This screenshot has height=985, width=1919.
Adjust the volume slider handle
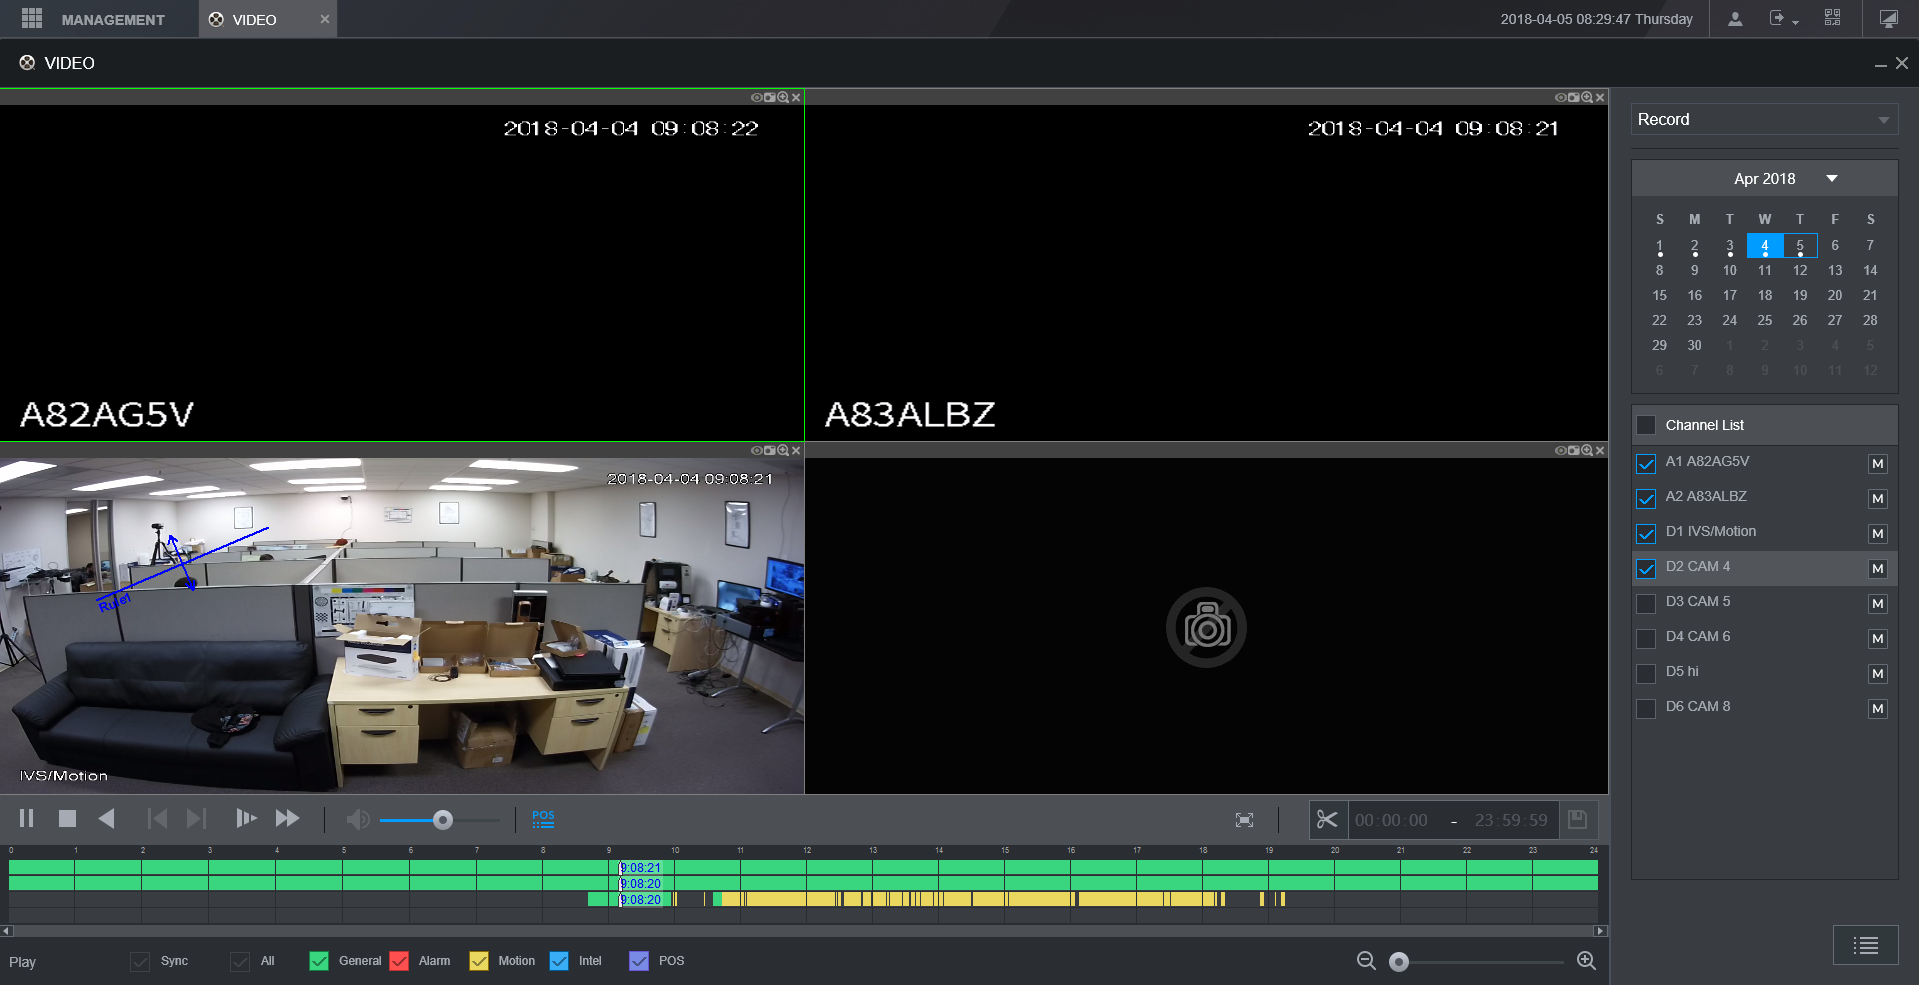pyautogui.click(x=443, y=820)
